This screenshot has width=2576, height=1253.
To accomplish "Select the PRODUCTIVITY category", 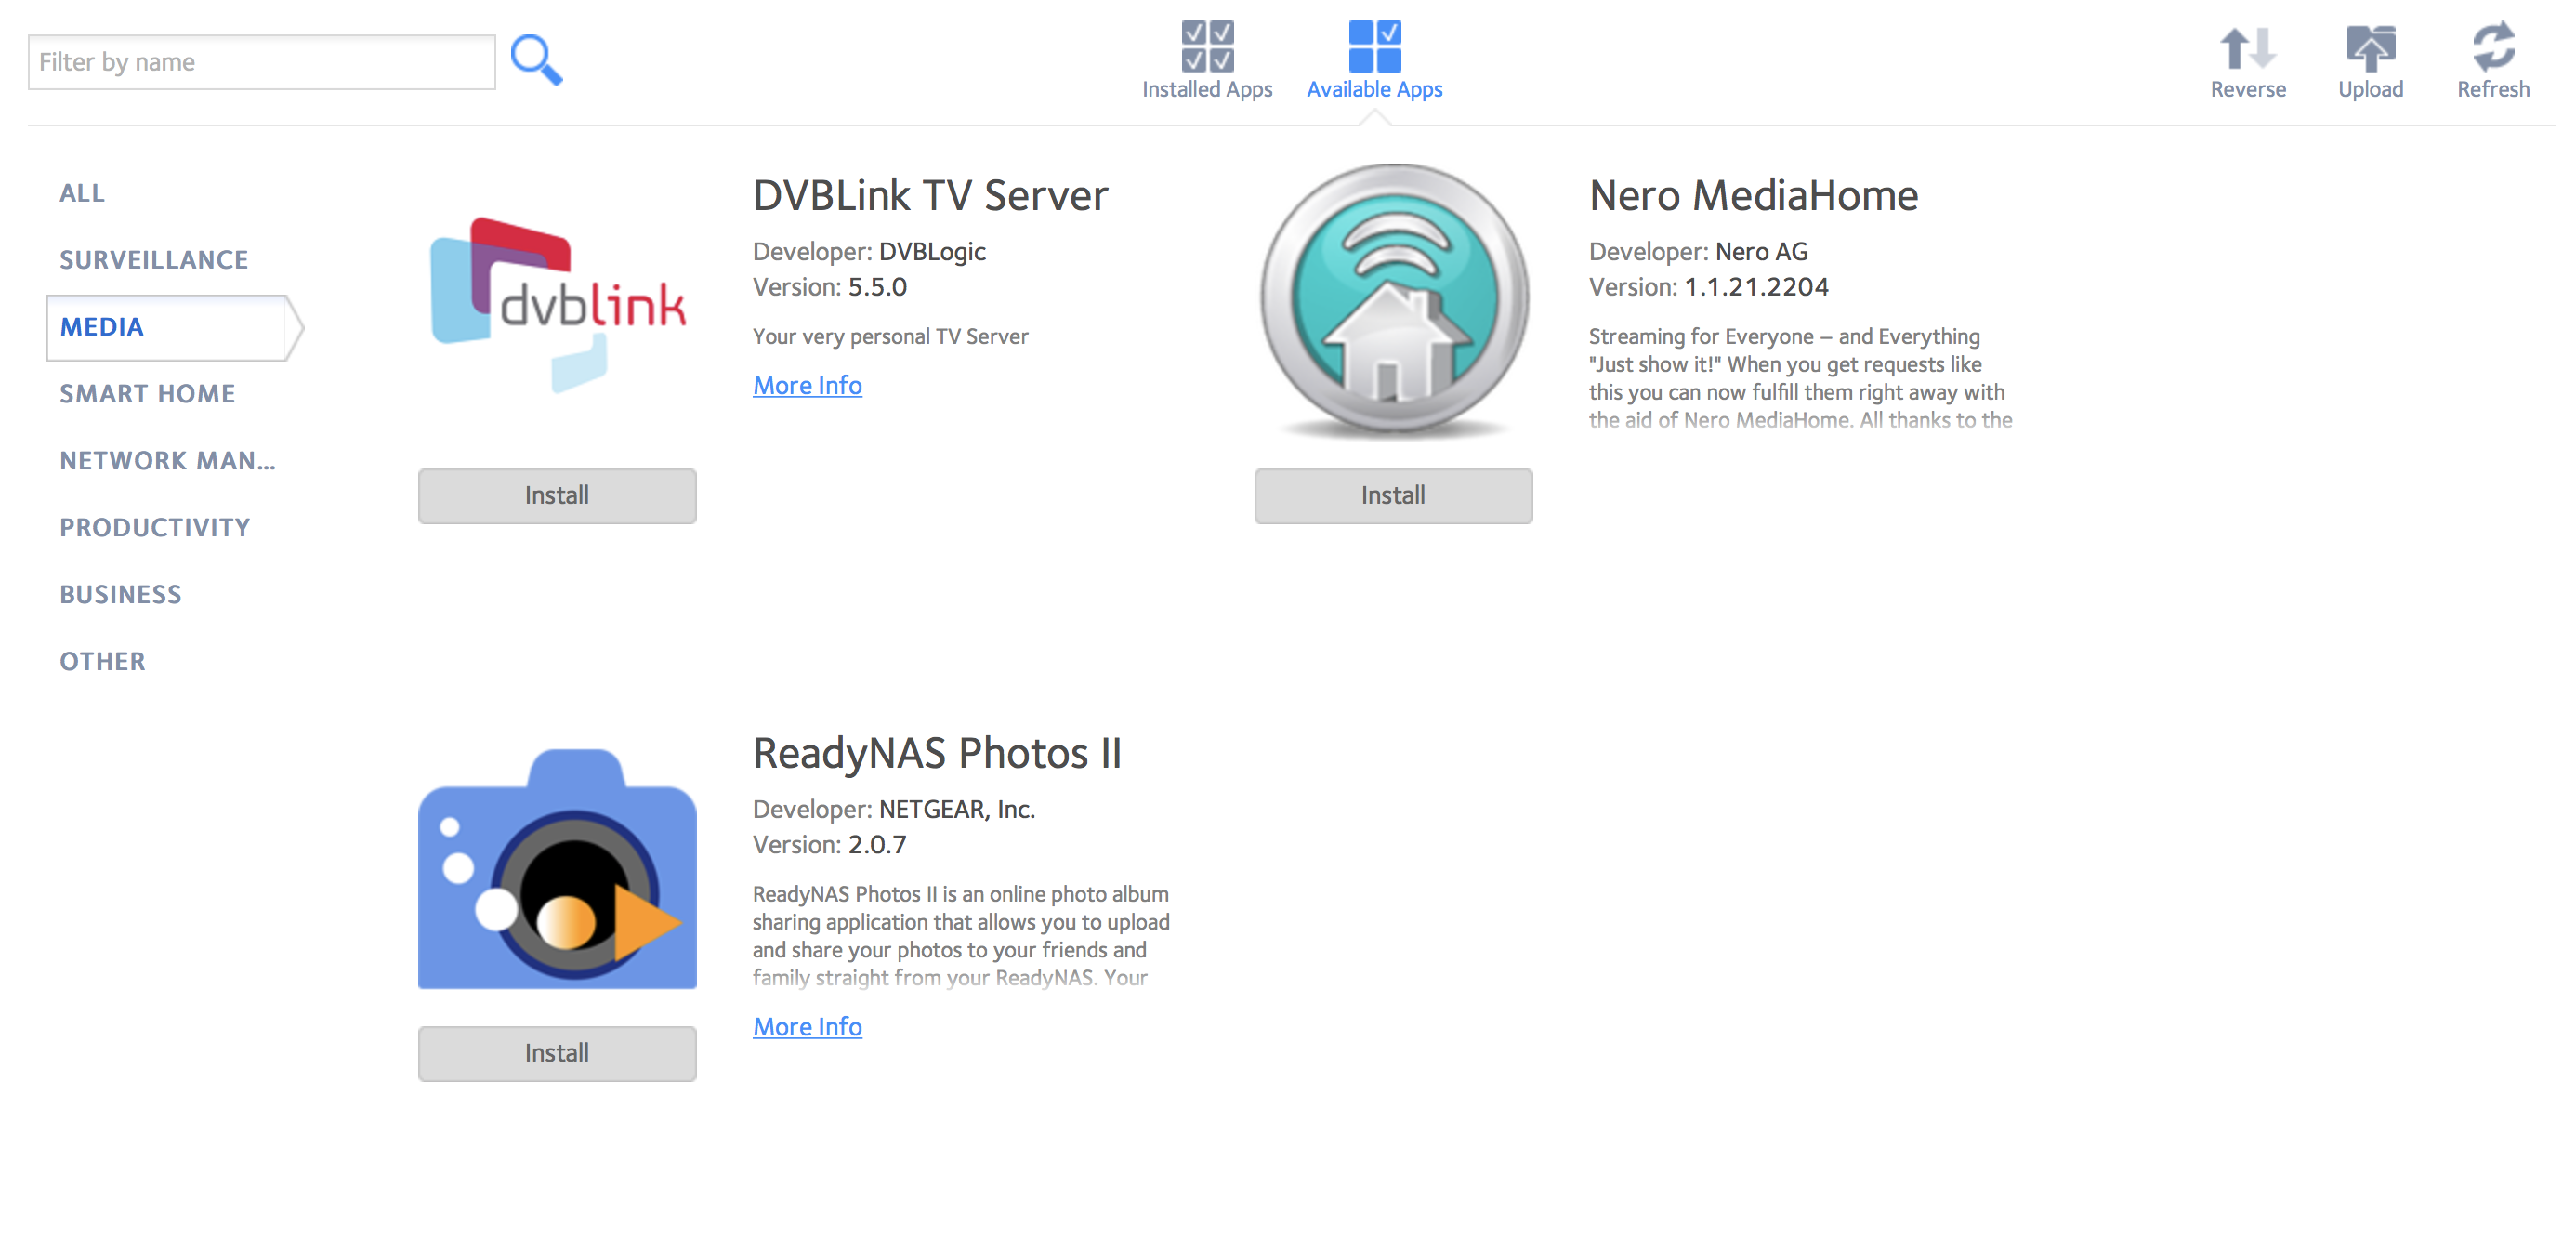I will click(154, 528).
